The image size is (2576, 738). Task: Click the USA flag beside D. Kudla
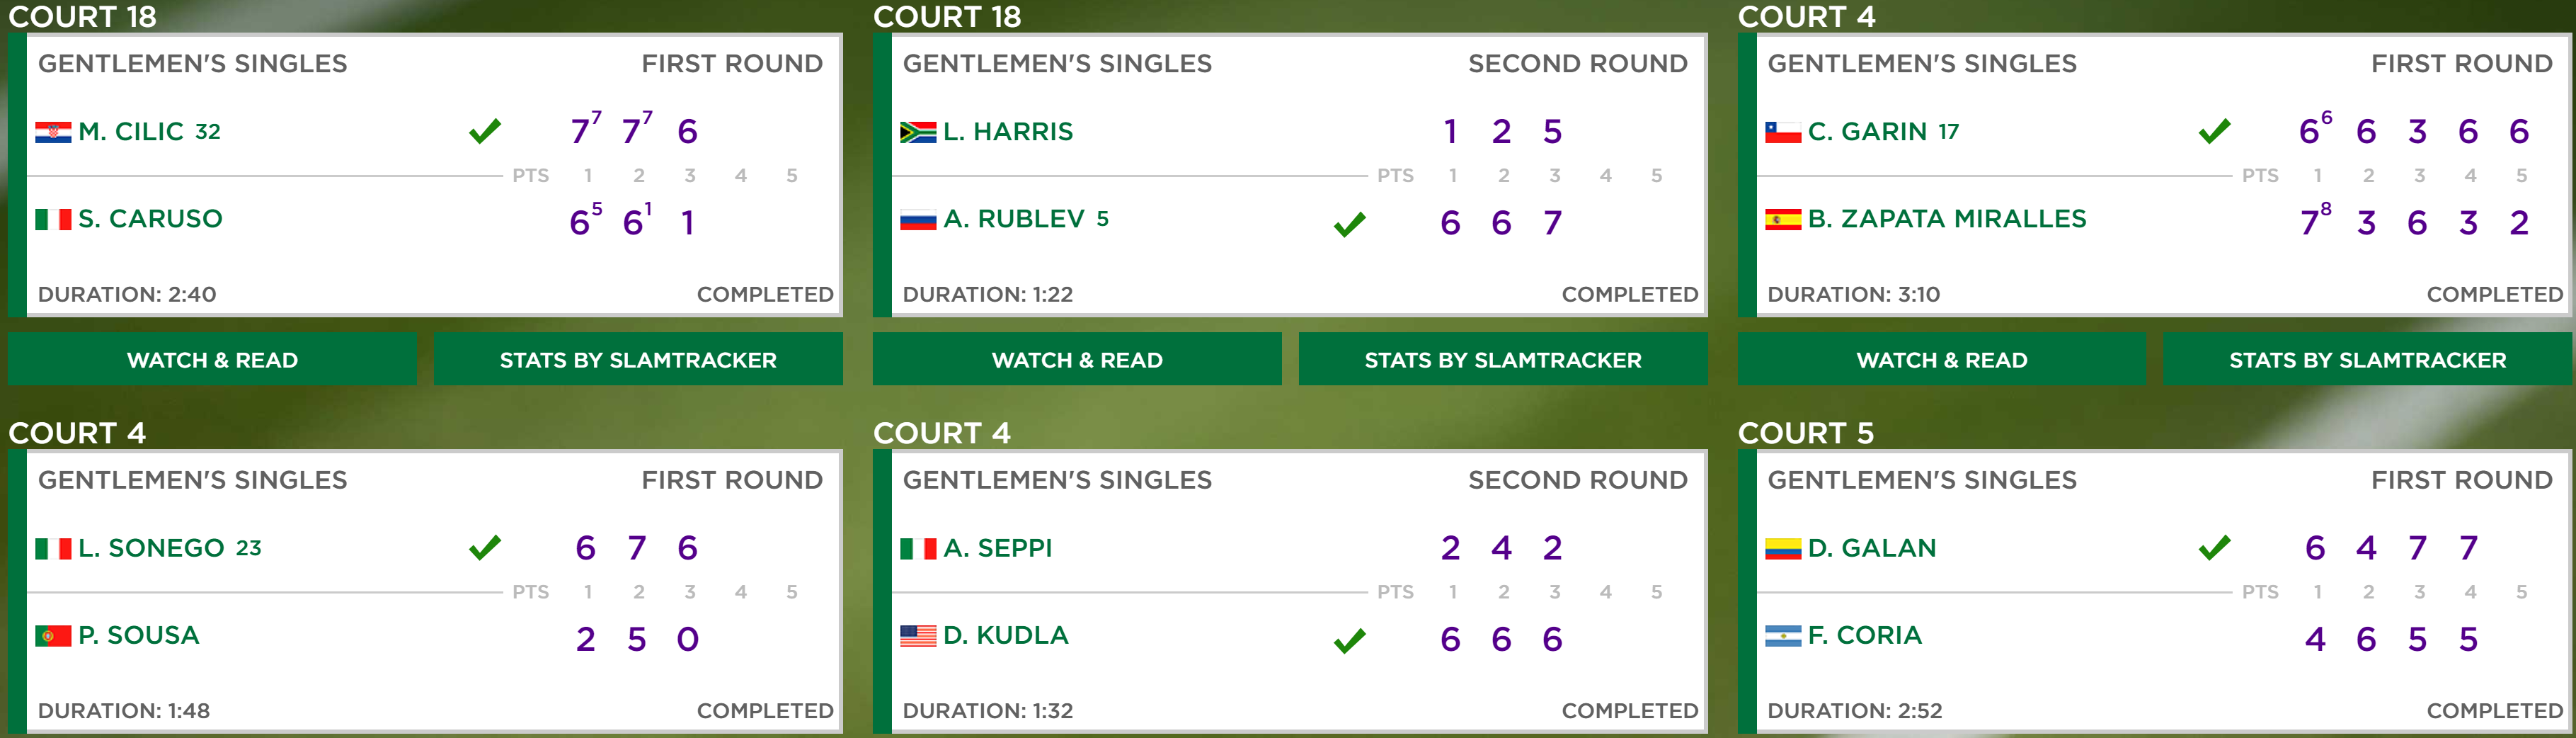click(918, 636)
